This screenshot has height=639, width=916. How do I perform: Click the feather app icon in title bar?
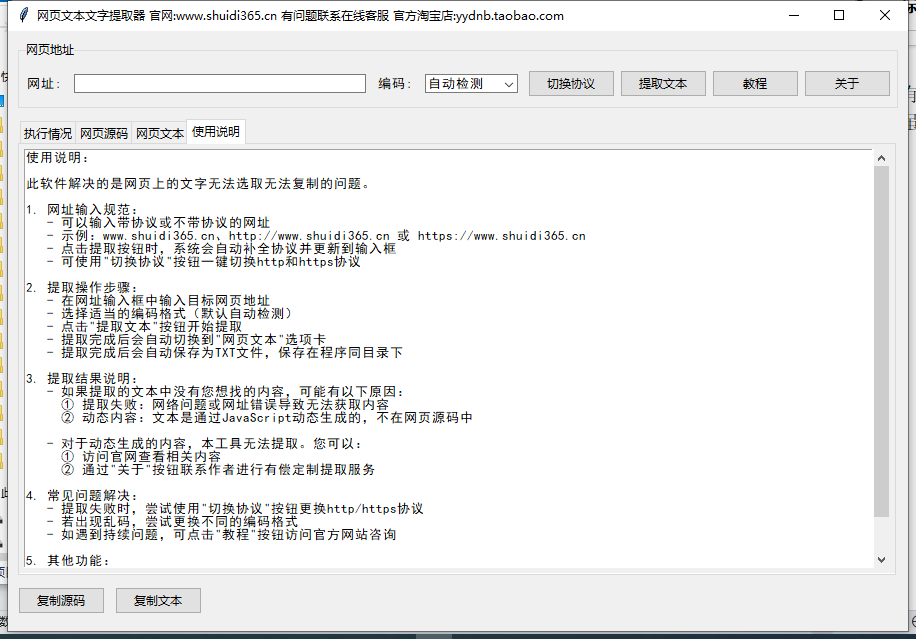(x=23, y=16)
